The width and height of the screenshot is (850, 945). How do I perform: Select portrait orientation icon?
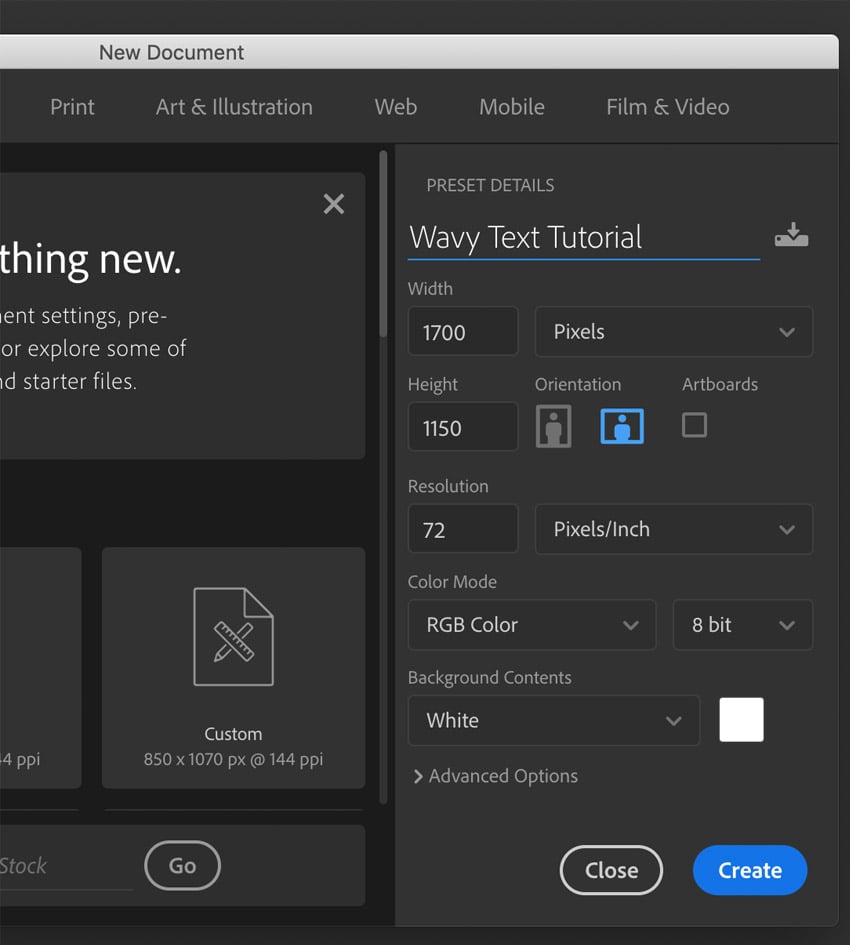553,426
